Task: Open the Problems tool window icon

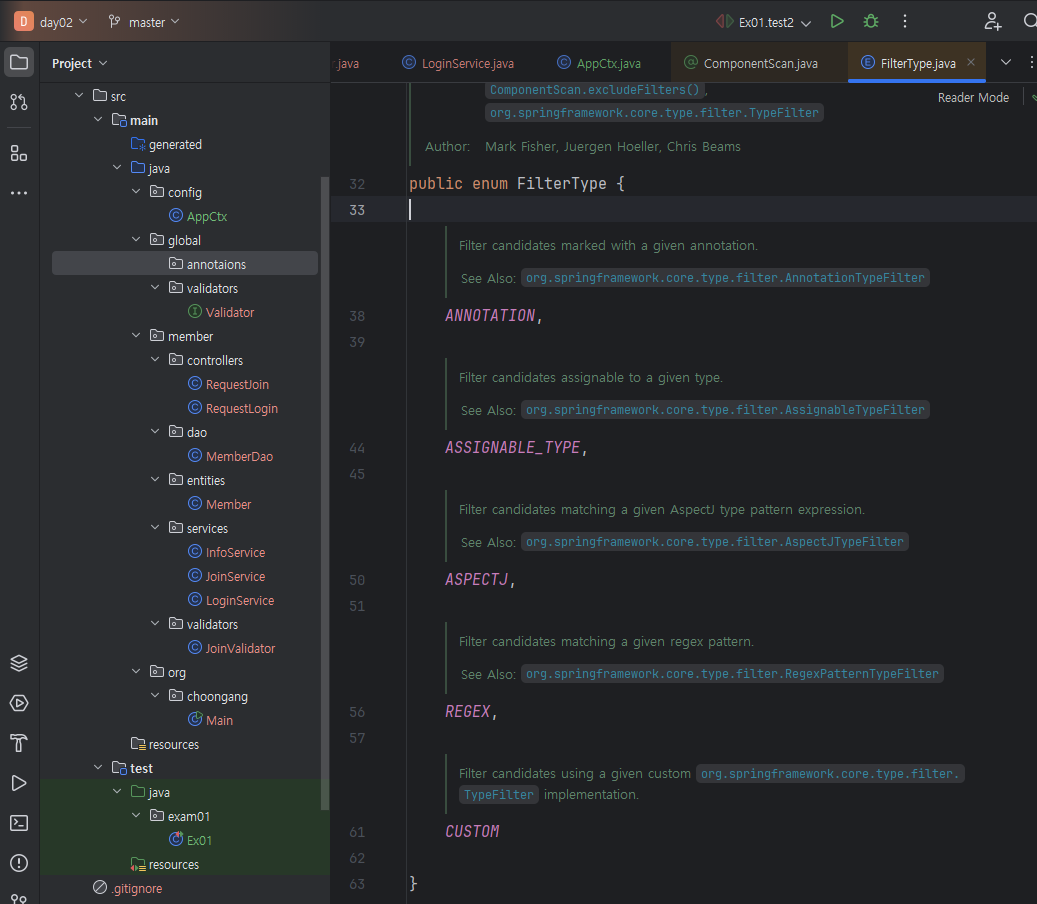Action: 19,863
